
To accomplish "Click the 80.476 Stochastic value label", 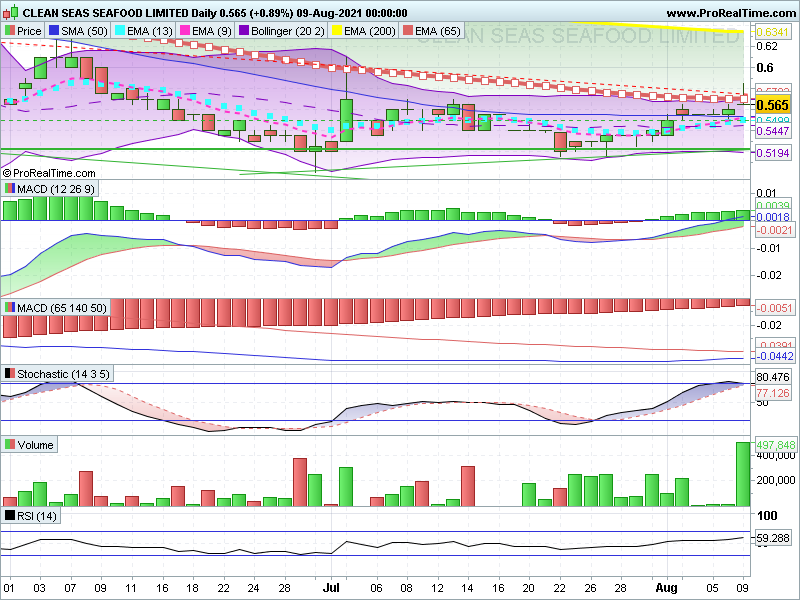I will [772, 377].
